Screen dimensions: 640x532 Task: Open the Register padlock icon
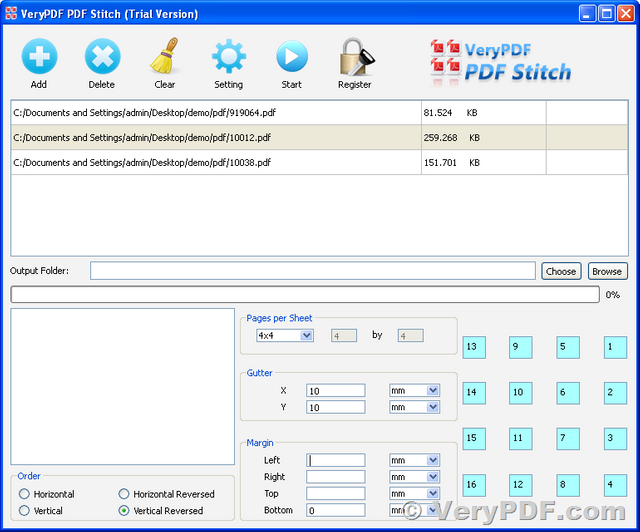point(356,57)
